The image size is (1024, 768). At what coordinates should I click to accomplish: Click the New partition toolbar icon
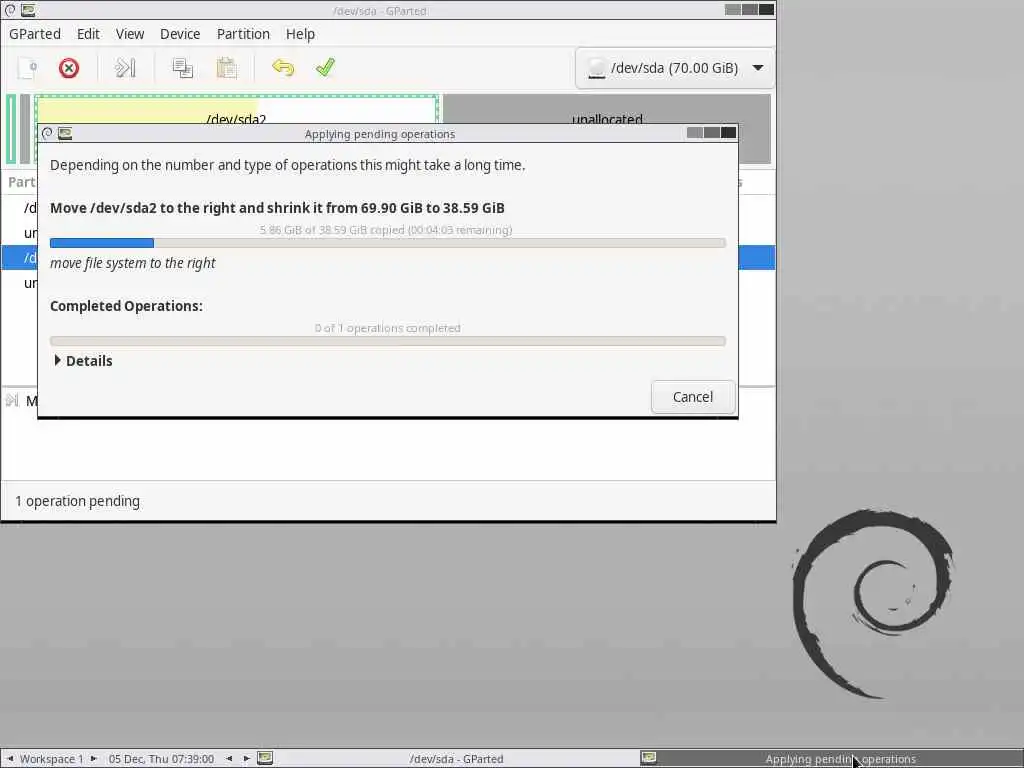(27, 68)
